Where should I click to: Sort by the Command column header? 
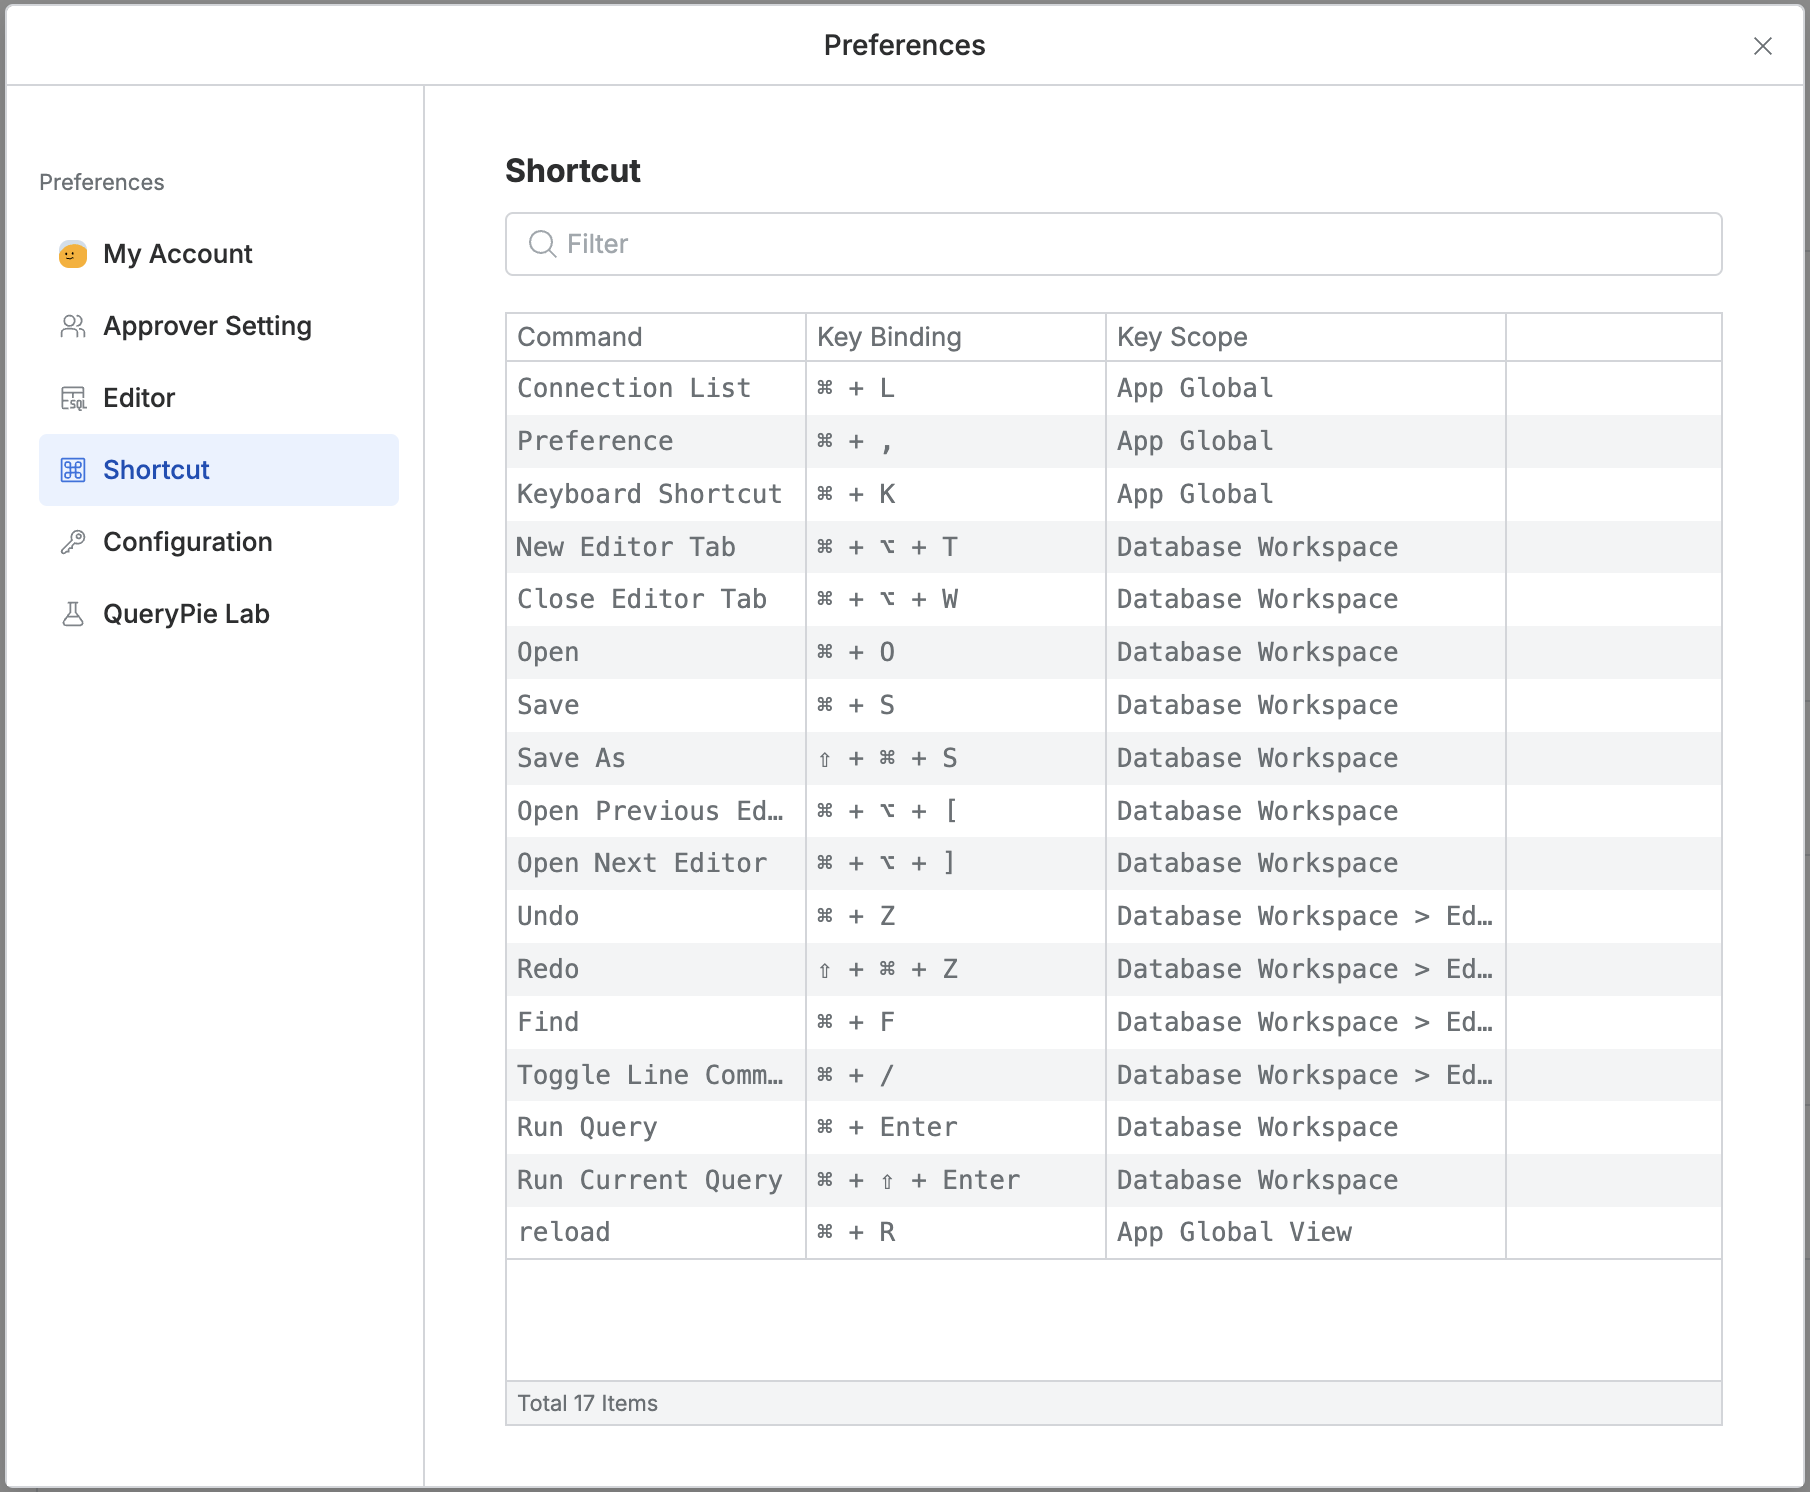tap(580, 337)
